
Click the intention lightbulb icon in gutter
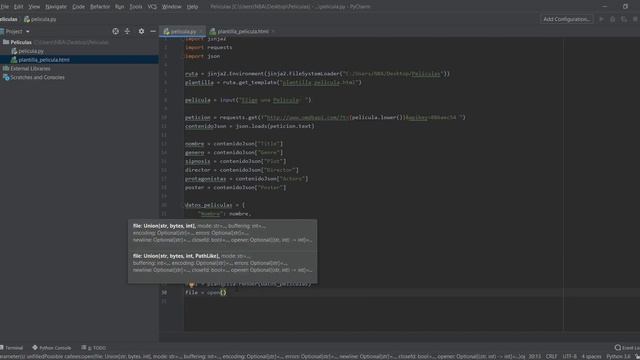(191, 284)
